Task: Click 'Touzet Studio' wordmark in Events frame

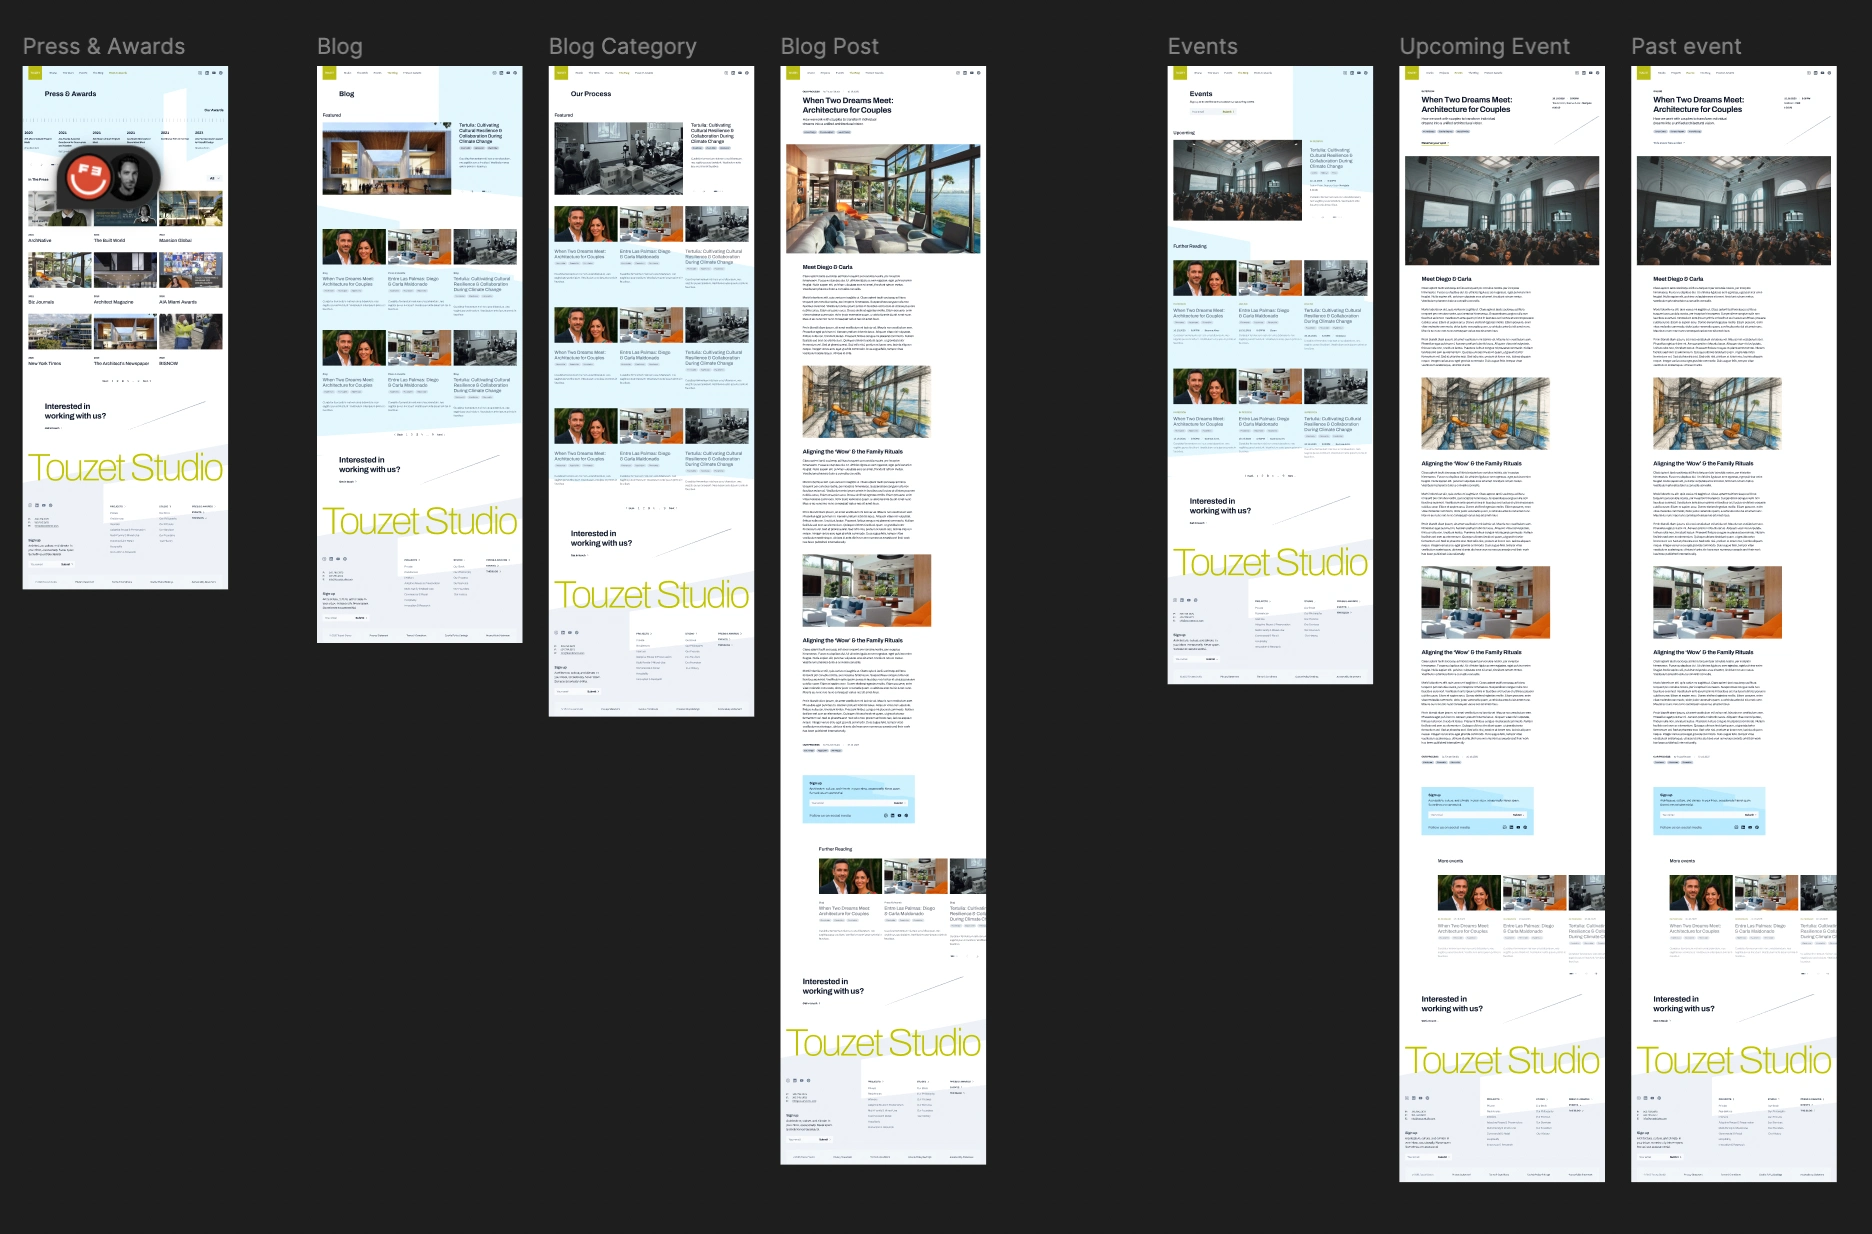Action: click(1270, 563)
